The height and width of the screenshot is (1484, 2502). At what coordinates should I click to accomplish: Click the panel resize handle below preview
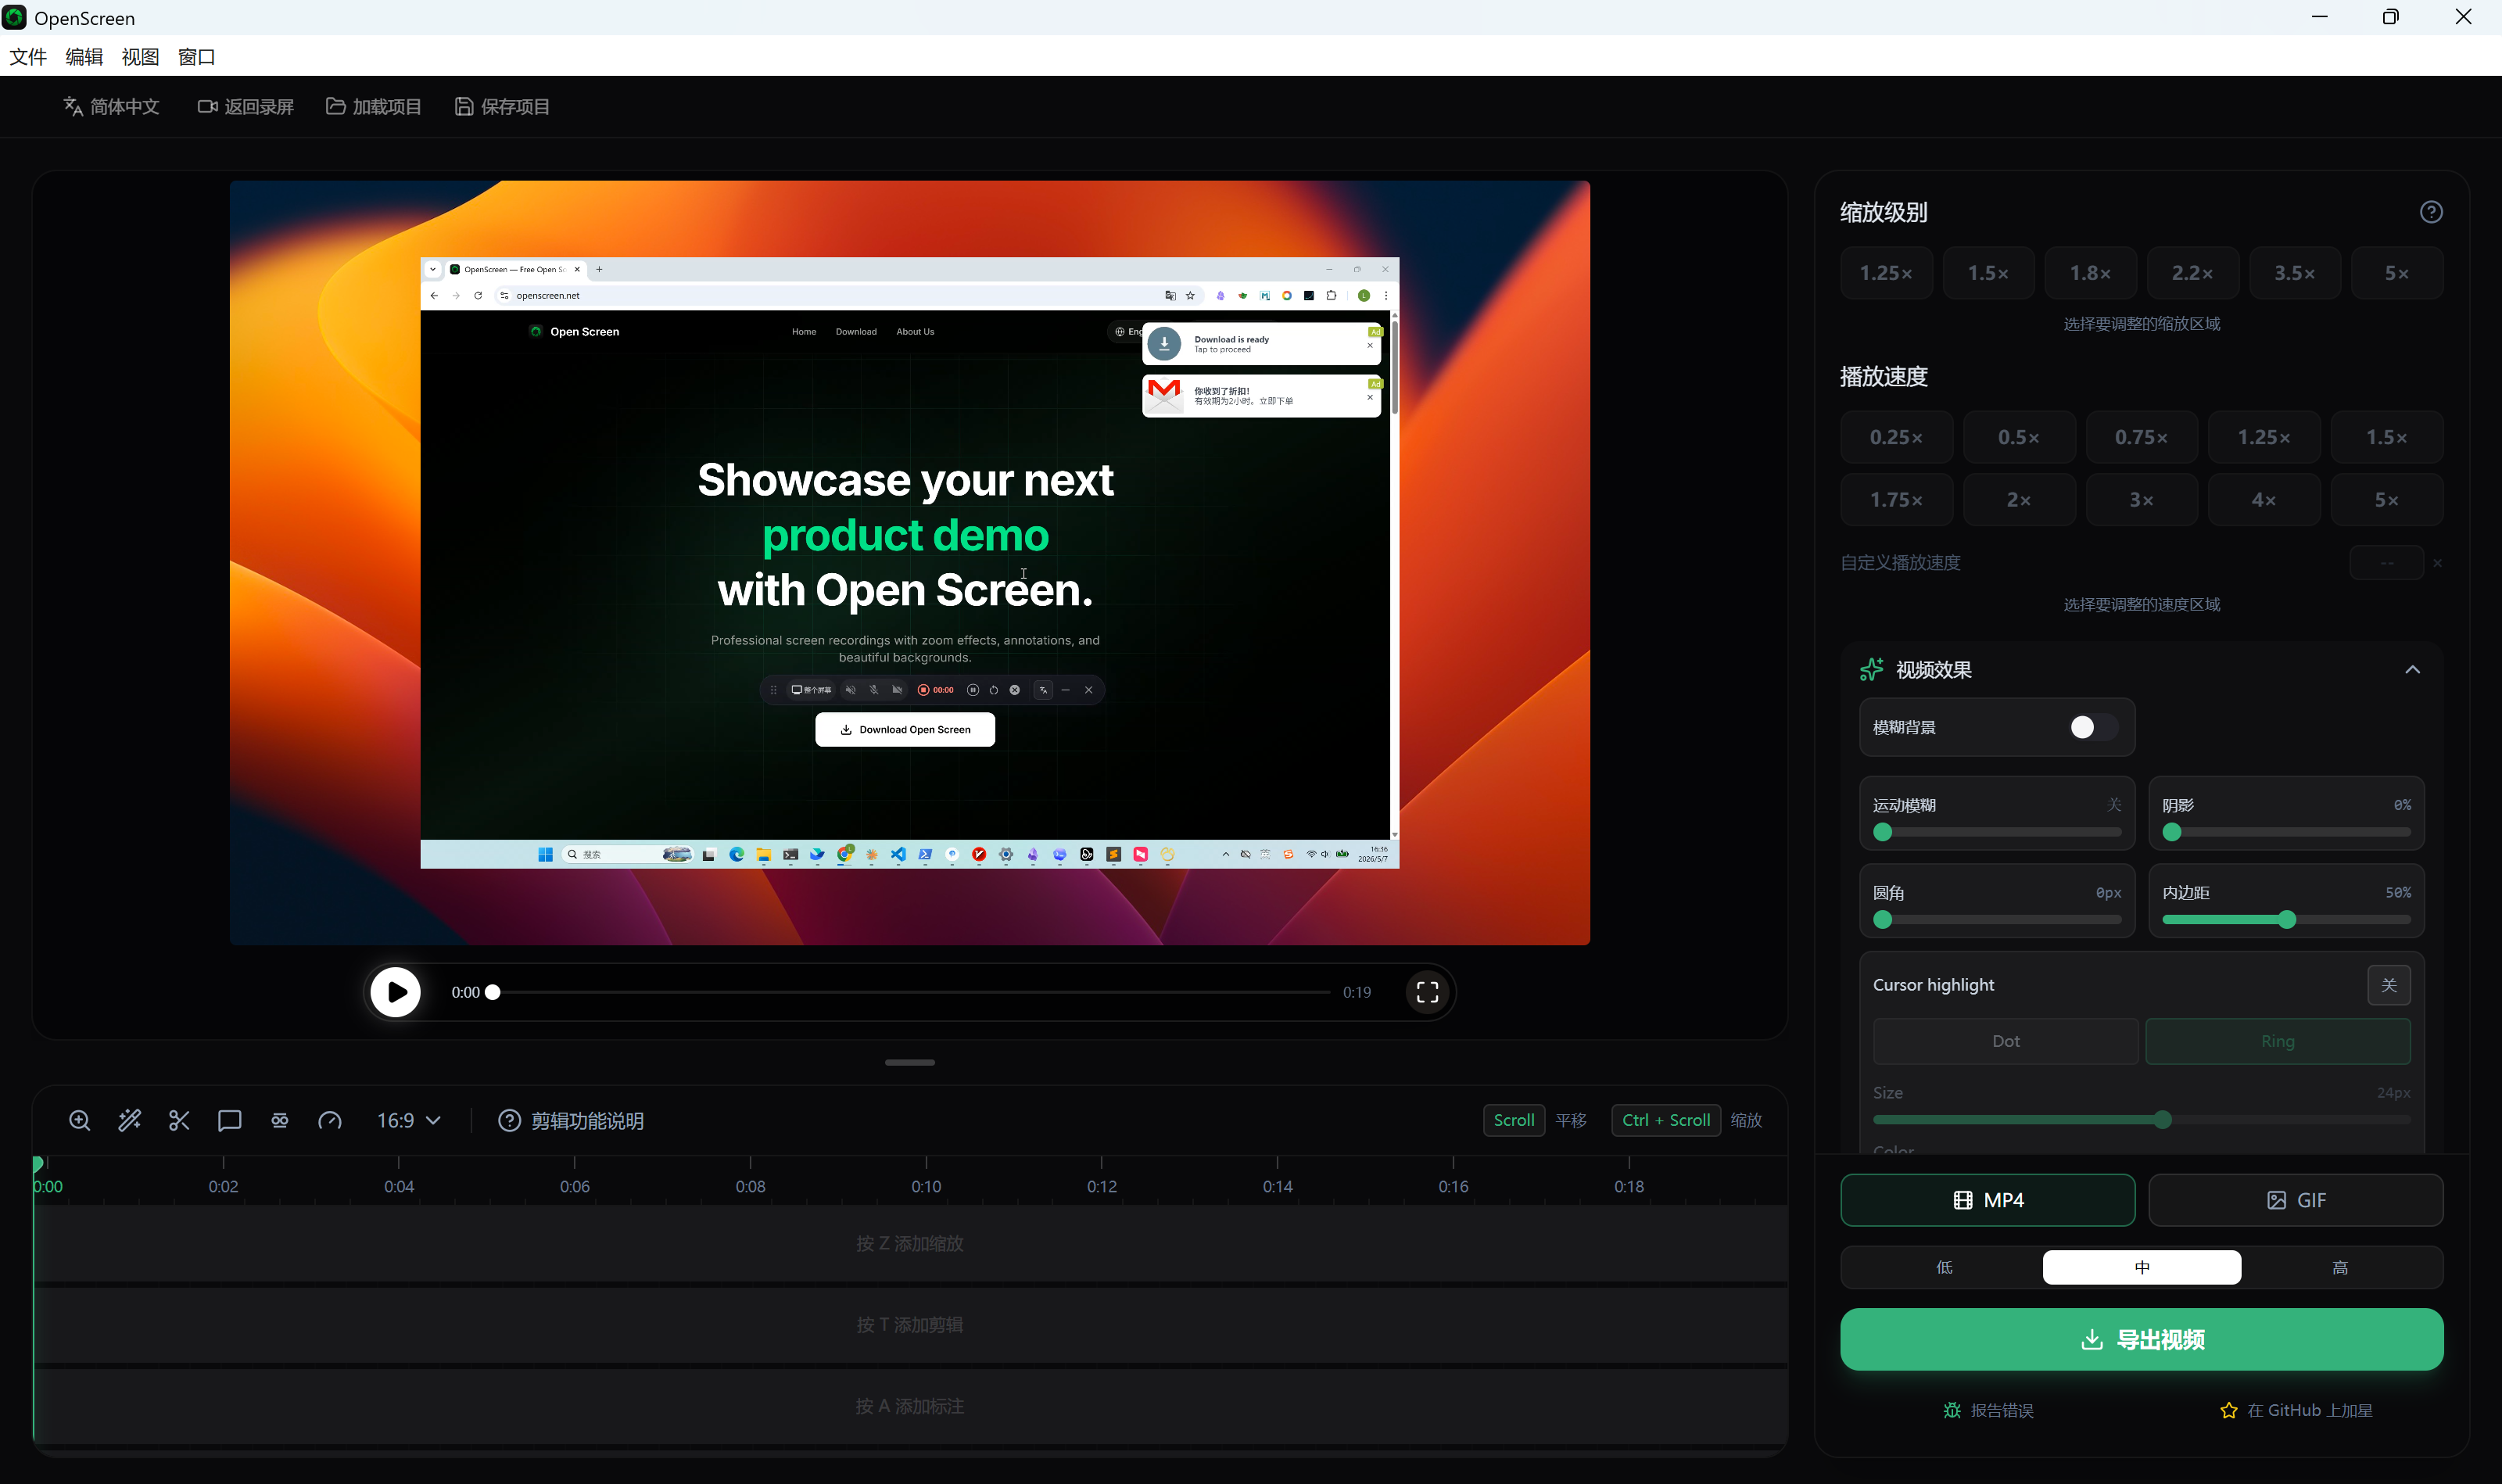click(x=910, y=1062)
